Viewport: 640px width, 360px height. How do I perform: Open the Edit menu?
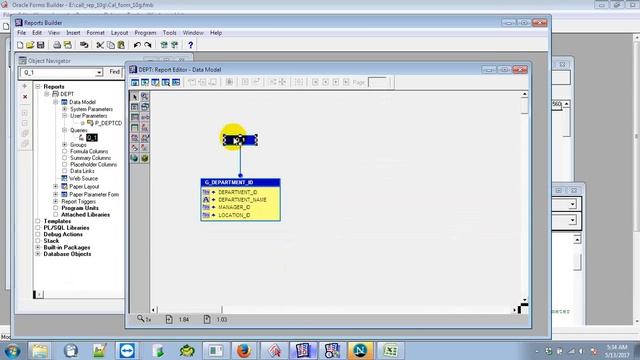(37, 33)
